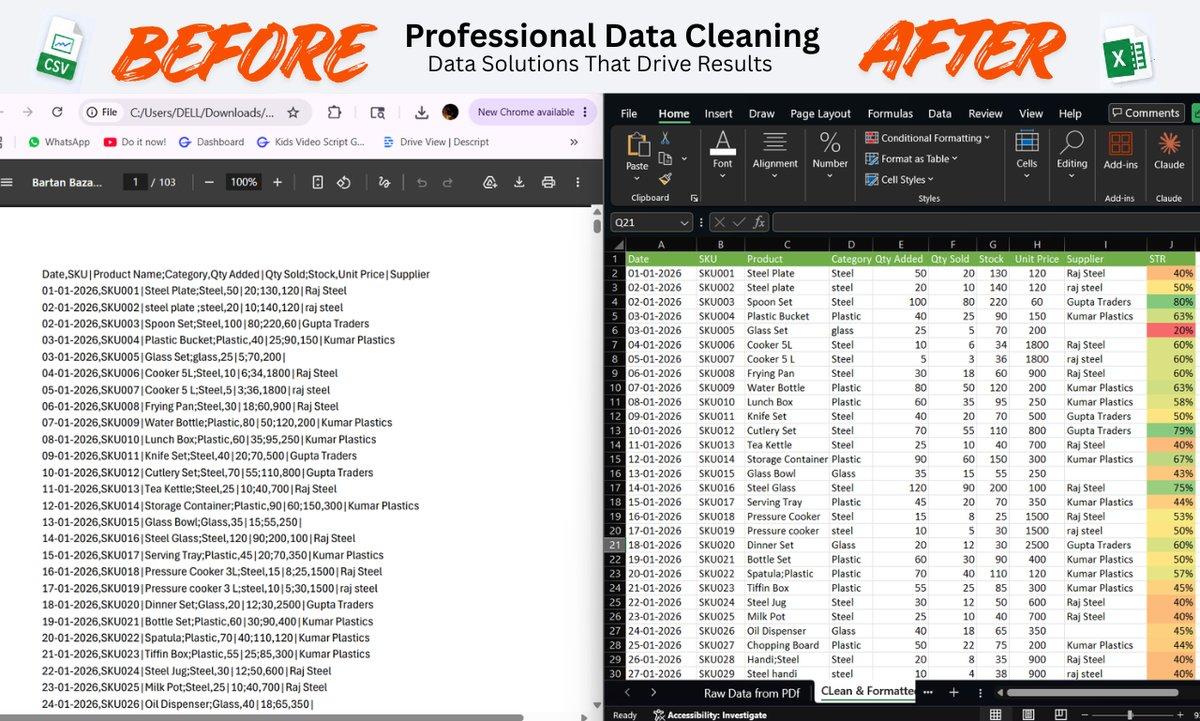Click the Copy icon in Excel clipboard group
Screen dimensions: 1200x721
665,158
